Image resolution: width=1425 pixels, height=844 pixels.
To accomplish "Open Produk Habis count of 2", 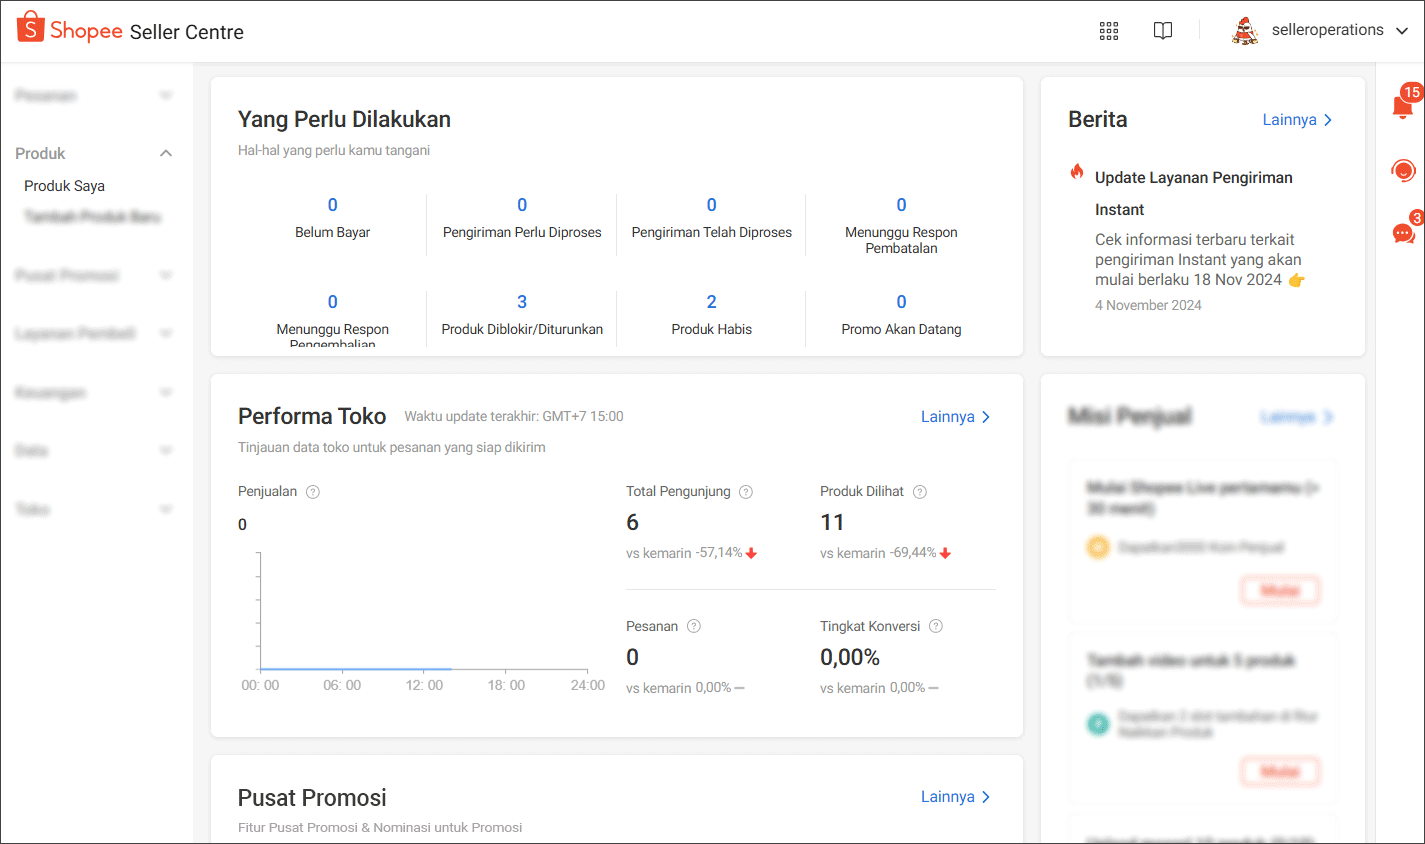I will coord(711,302).
